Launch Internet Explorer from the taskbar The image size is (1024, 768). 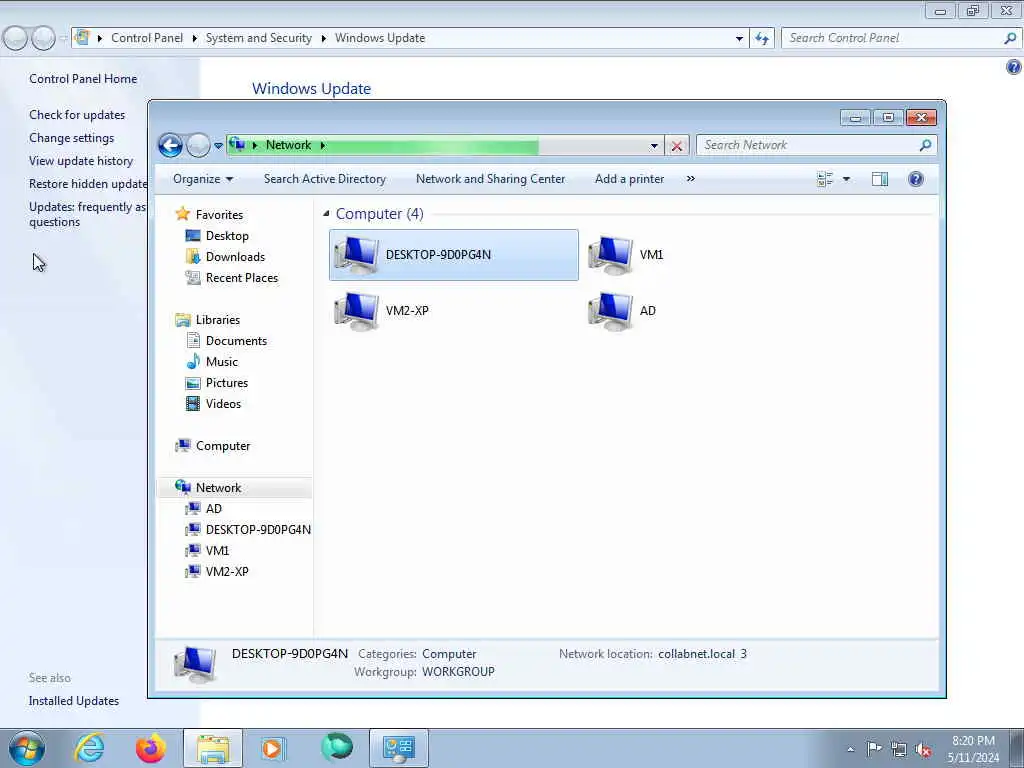point(89,748)
